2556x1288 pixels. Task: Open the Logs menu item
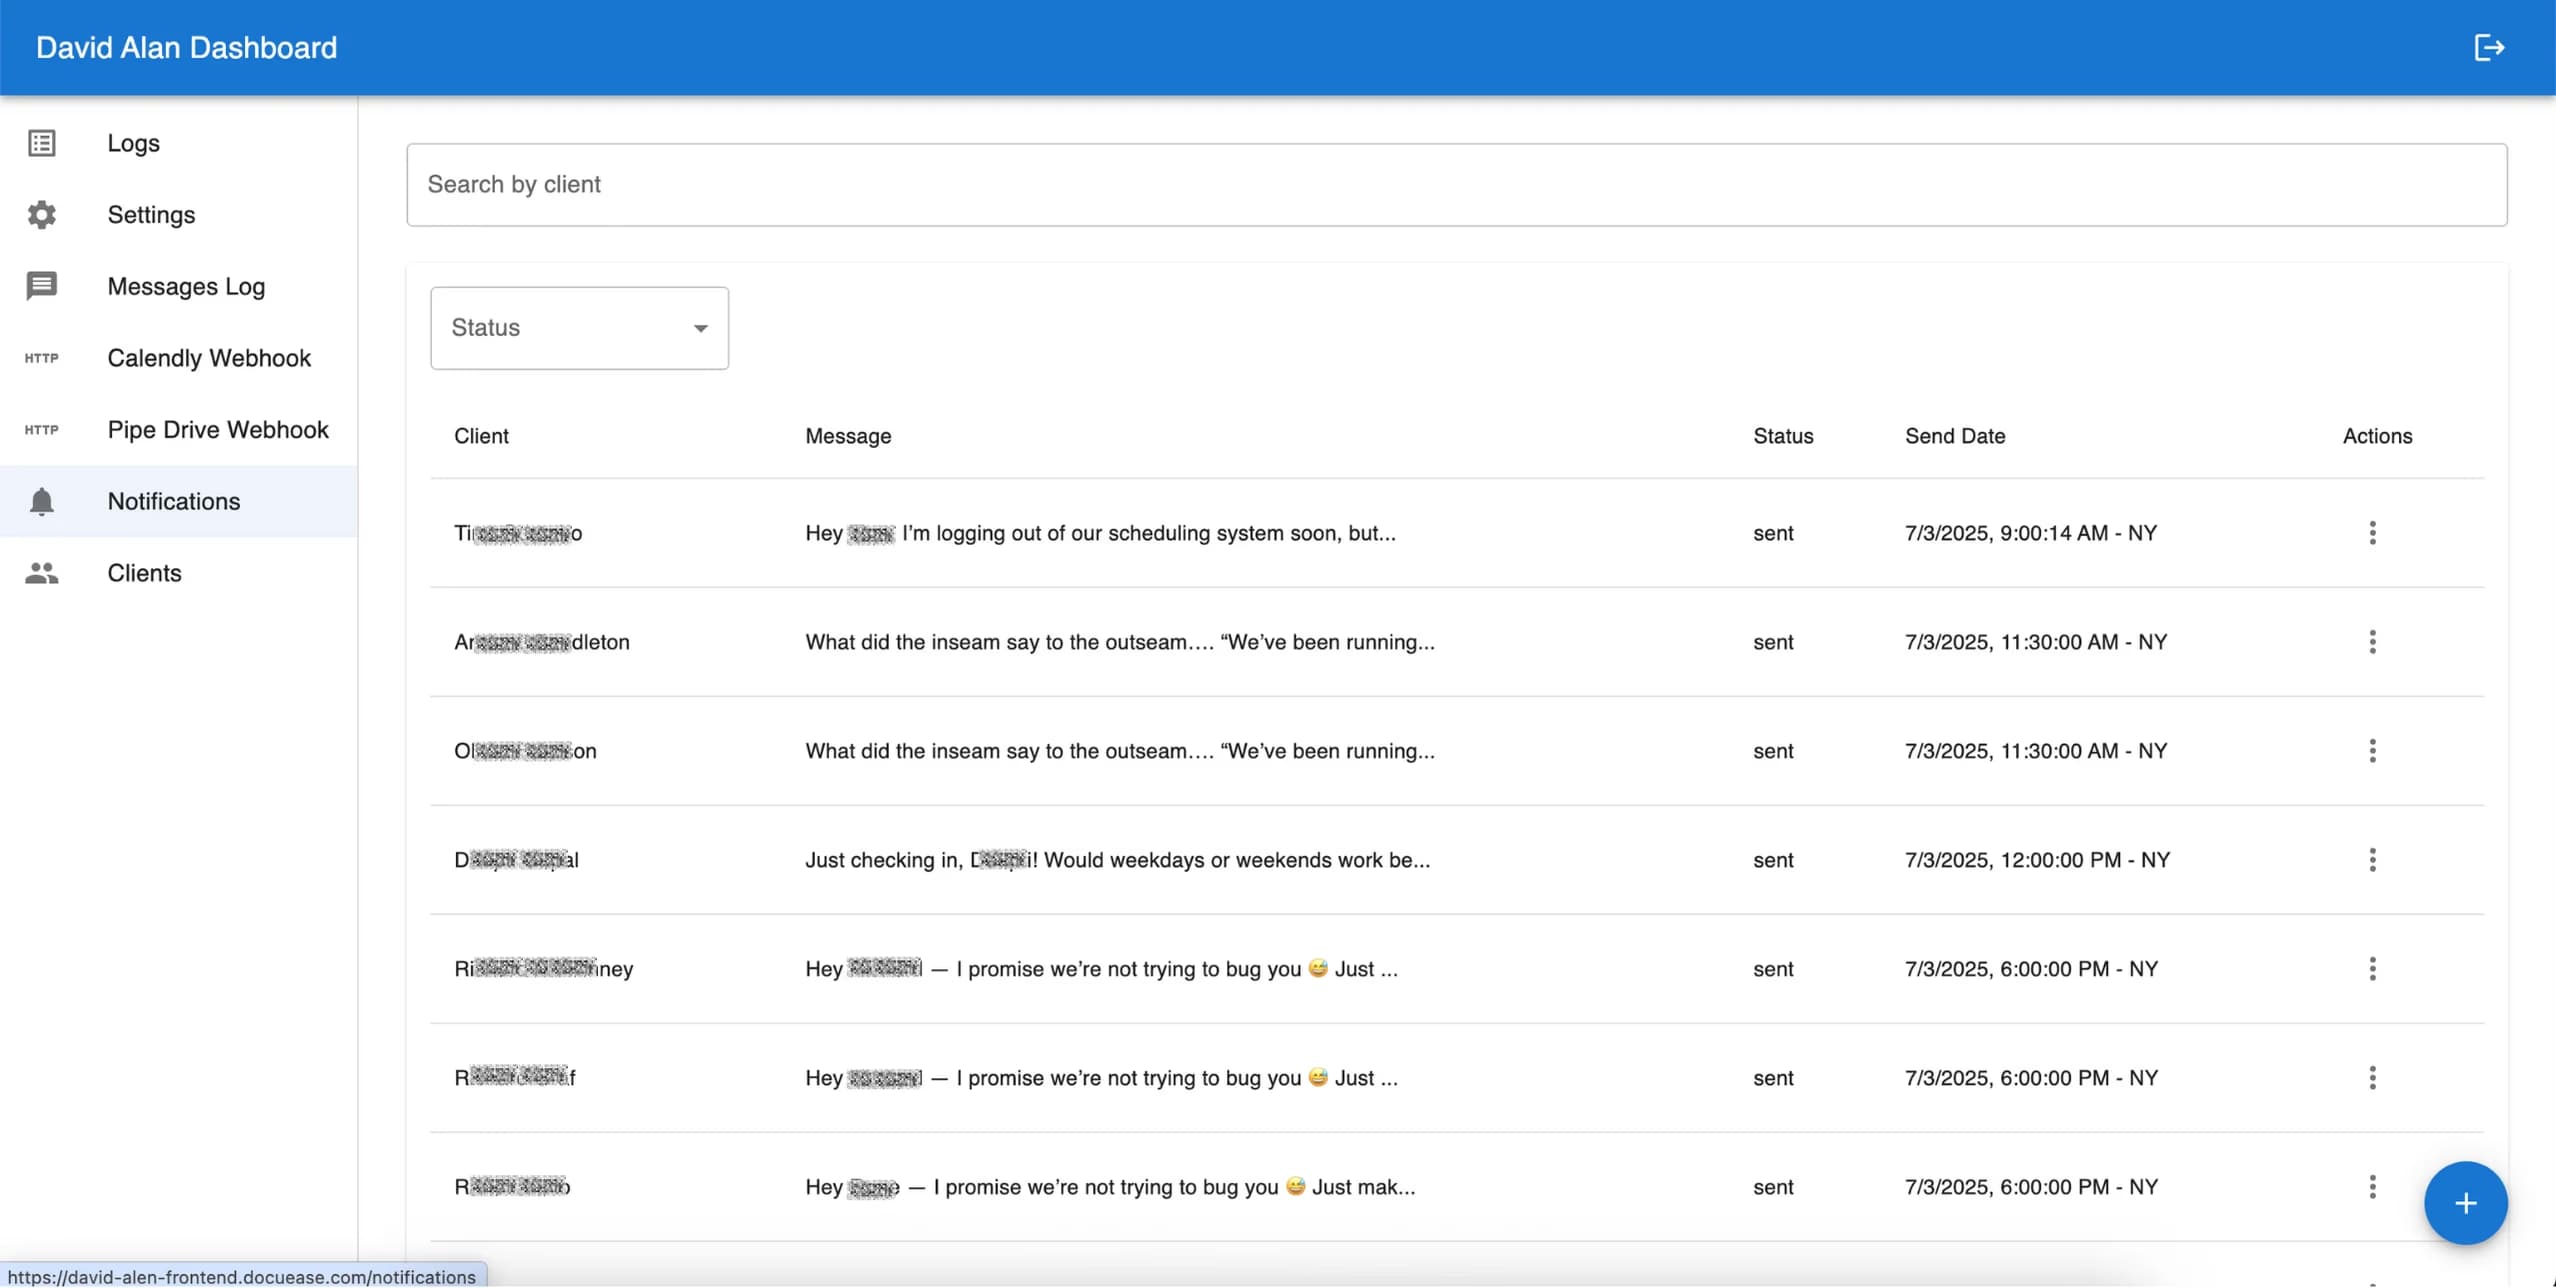[179, 143]
